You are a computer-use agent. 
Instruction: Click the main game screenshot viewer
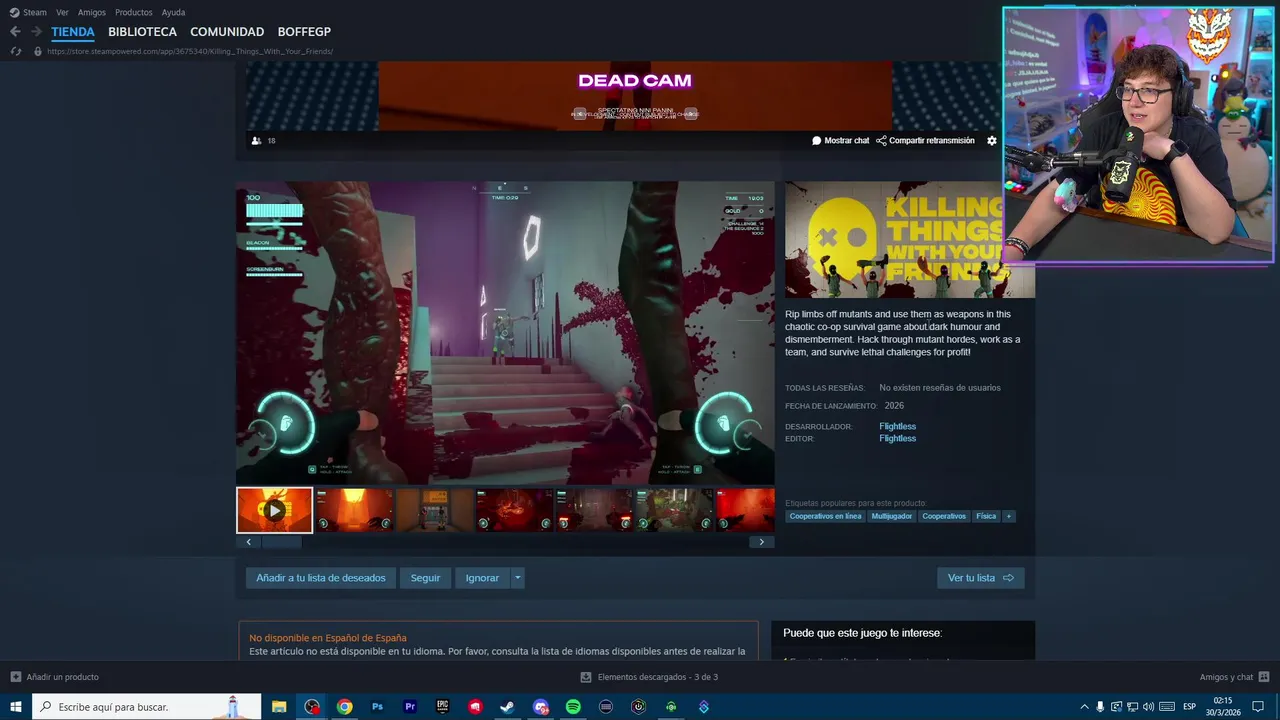[x=505, y=333]
